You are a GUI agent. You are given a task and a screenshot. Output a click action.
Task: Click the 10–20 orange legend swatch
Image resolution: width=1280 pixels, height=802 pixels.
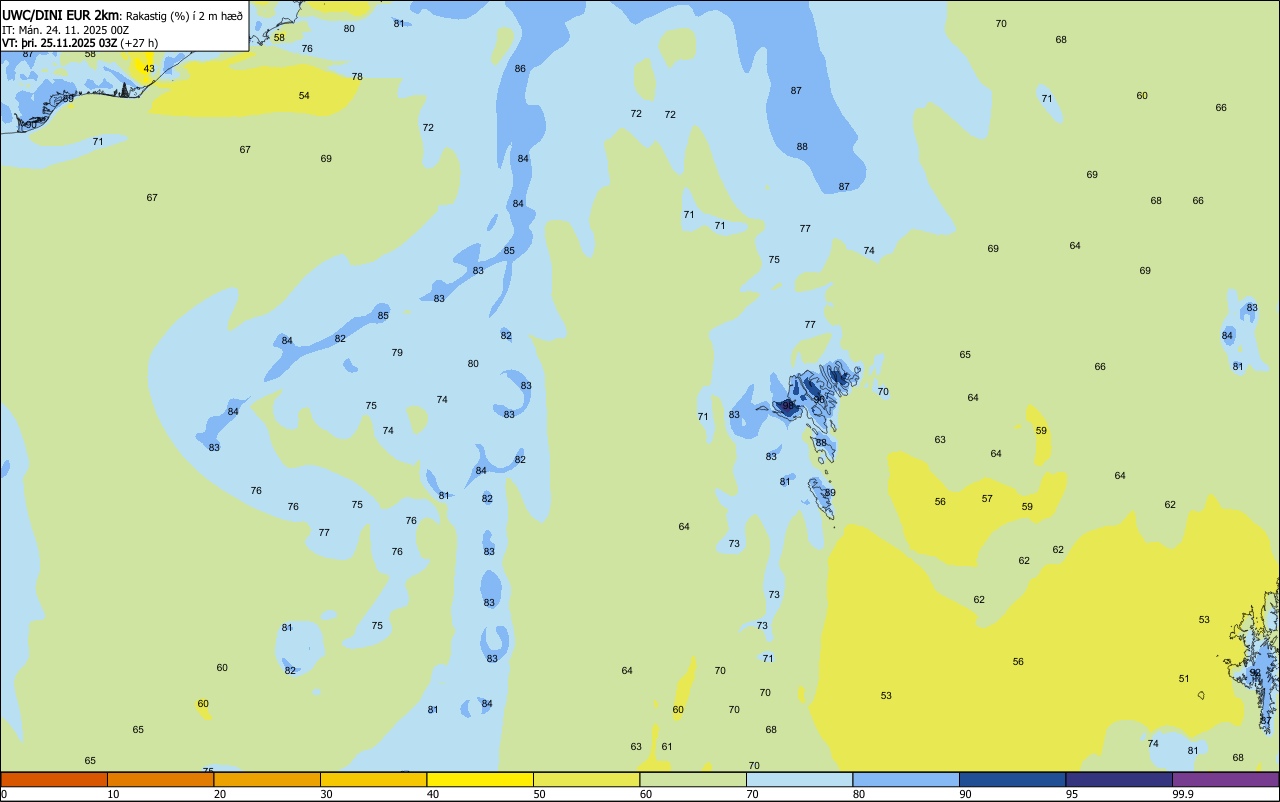coord(160,779)
